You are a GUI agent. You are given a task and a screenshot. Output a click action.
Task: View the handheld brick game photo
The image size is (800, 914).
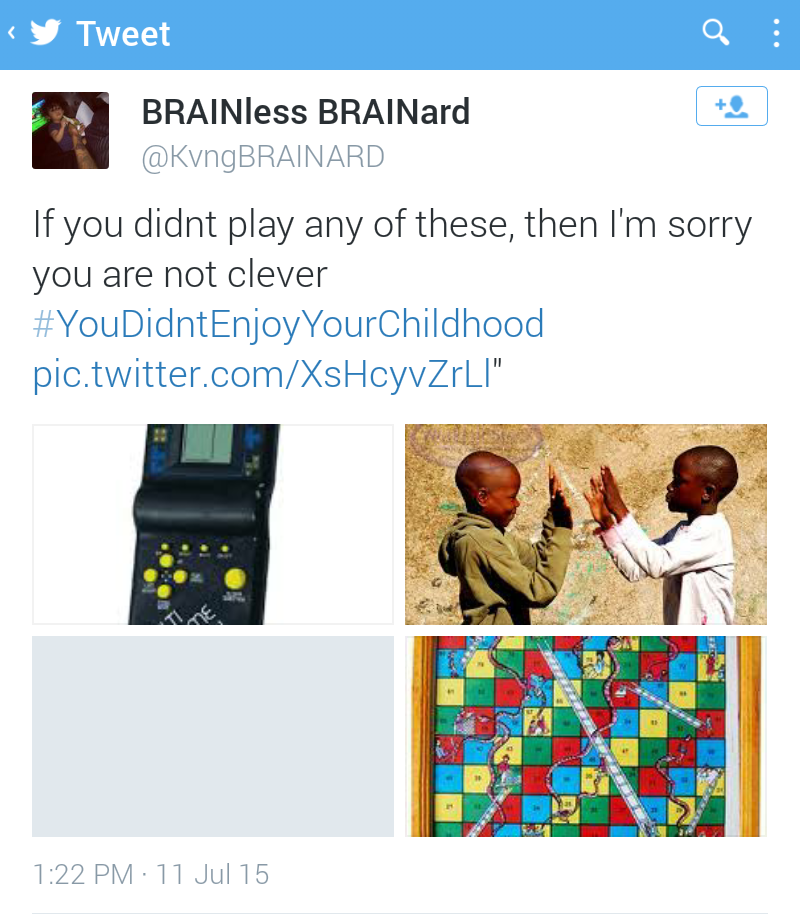[213, 525]
